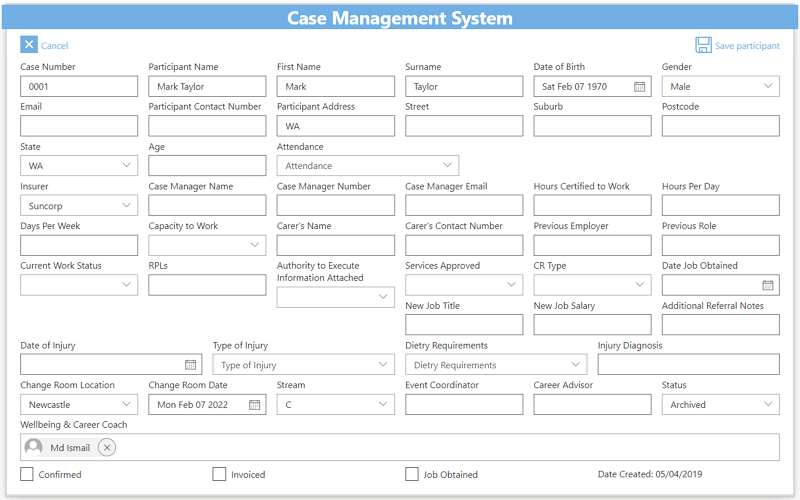
Task: Open the Attendance dropdown
Action: click(x=368, y=166)
